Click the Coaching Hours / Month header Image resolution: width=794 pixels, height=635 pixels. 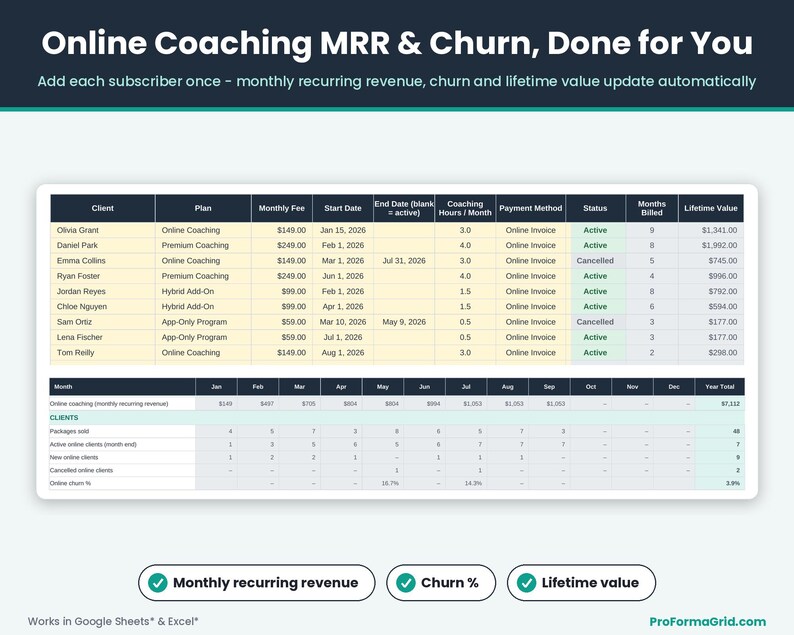pos(465,208)
